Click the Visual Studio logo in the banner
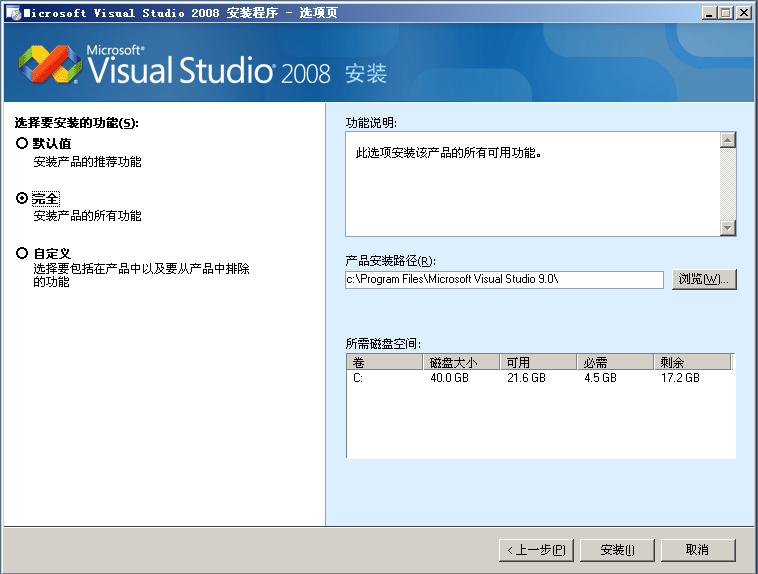The height and width of the screenshot is (574, 758). click(50, 64)
